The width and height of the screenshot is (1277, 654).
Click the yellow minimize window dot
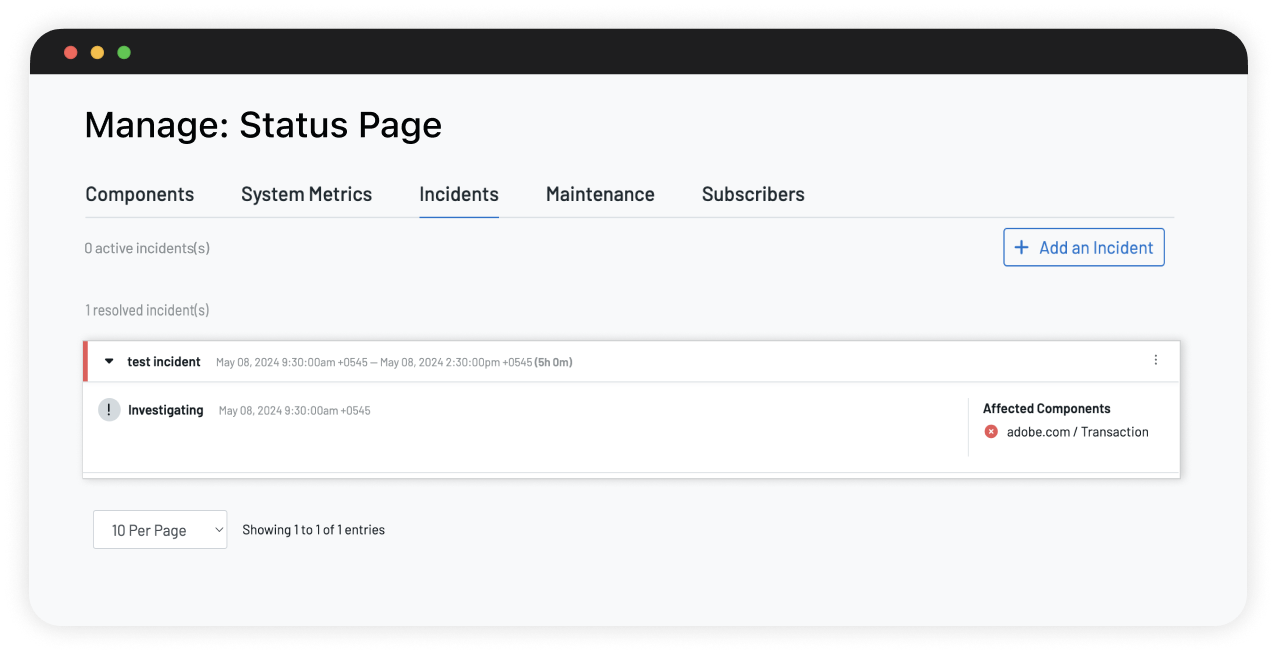click(97, 52)
